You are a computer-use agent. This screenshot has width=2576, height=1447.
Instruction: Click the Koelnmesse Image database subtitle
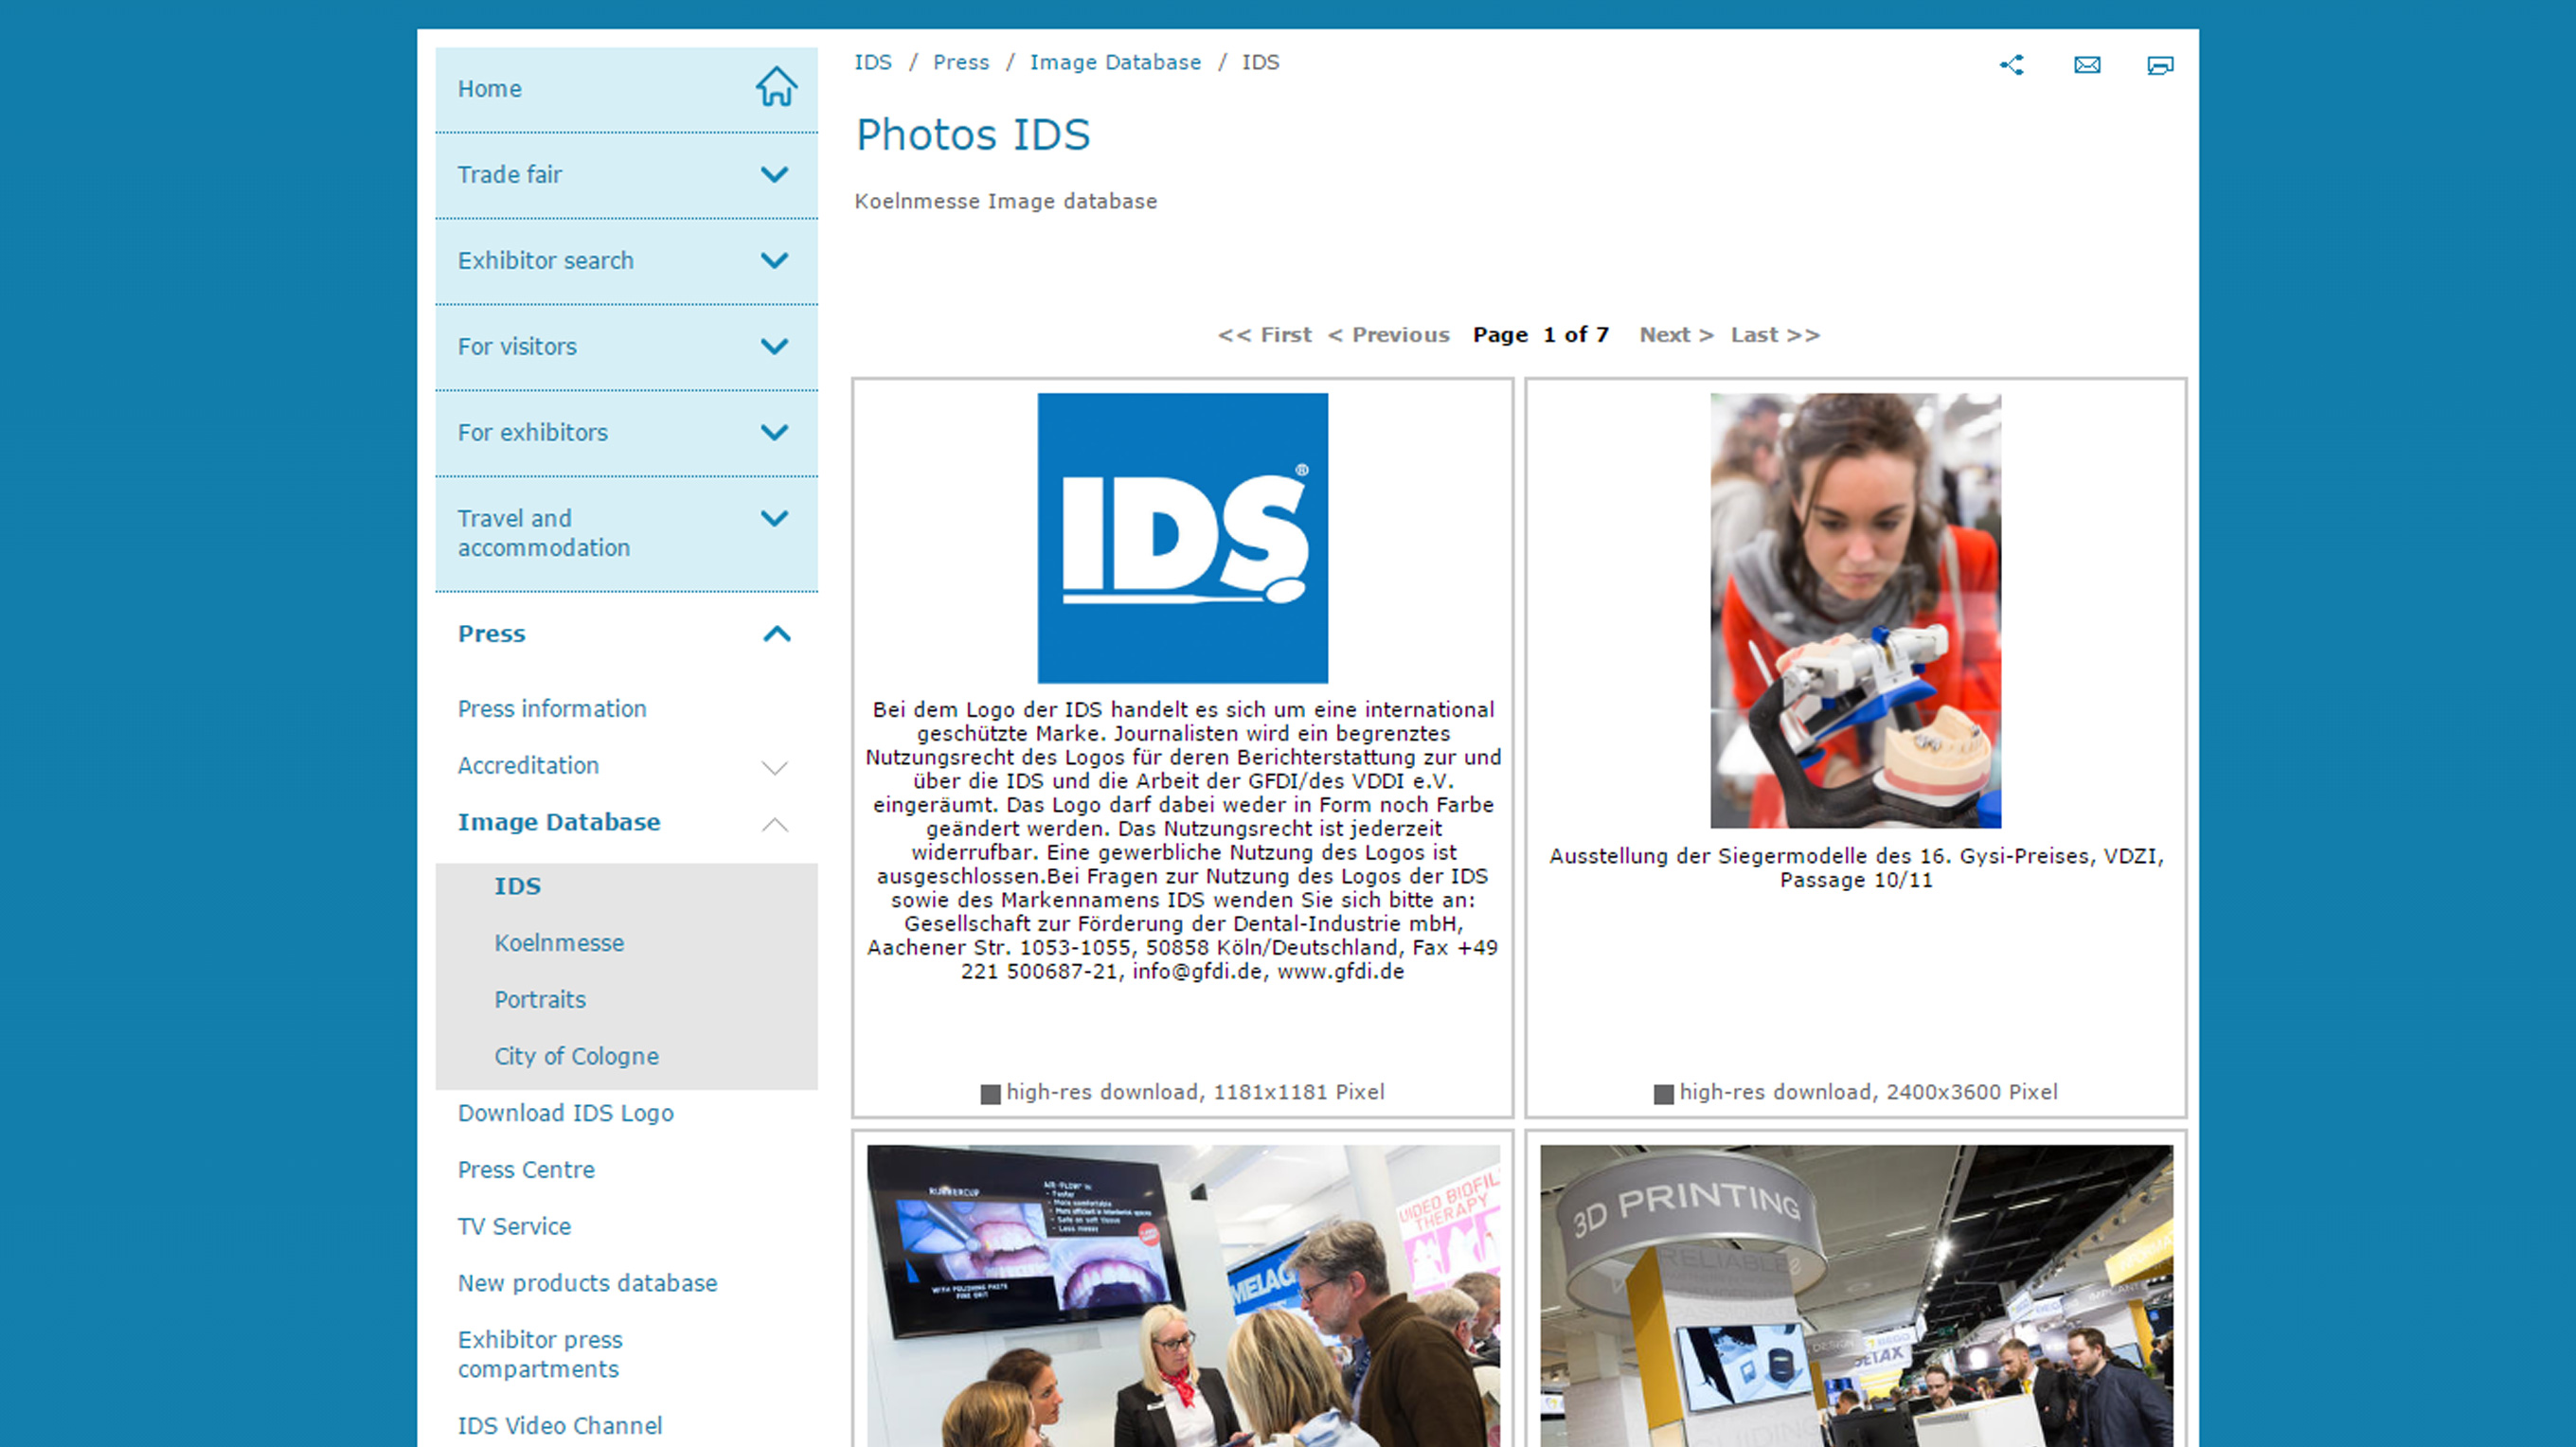coord(1006,201)
